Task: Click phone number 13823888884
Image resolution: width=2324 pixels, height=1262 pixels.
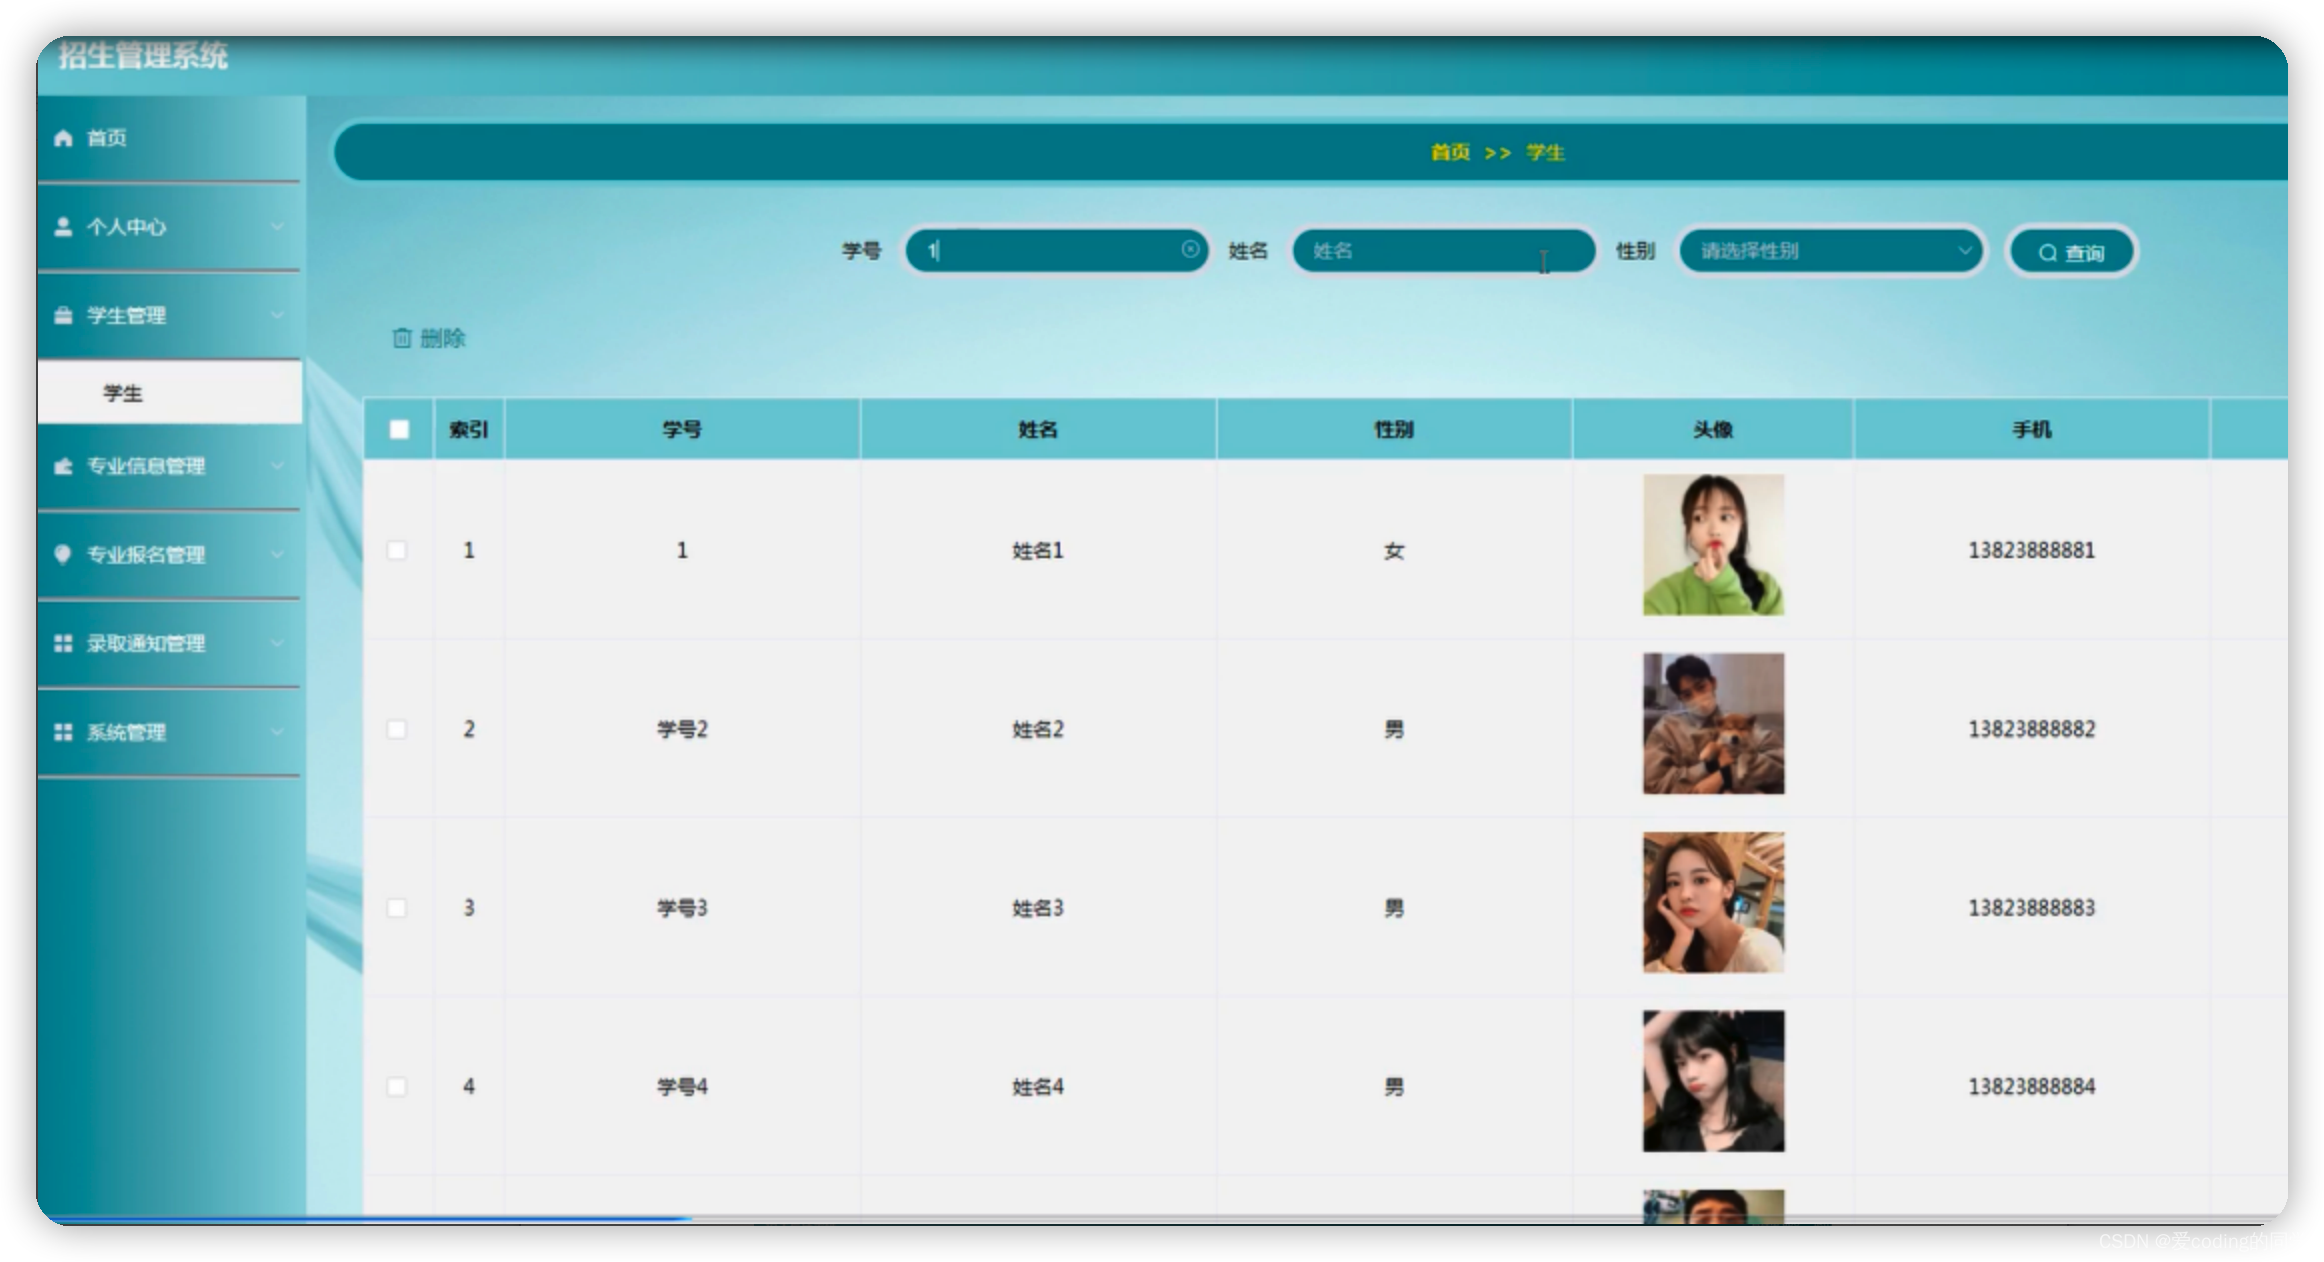Action: click(2032, 1087)
